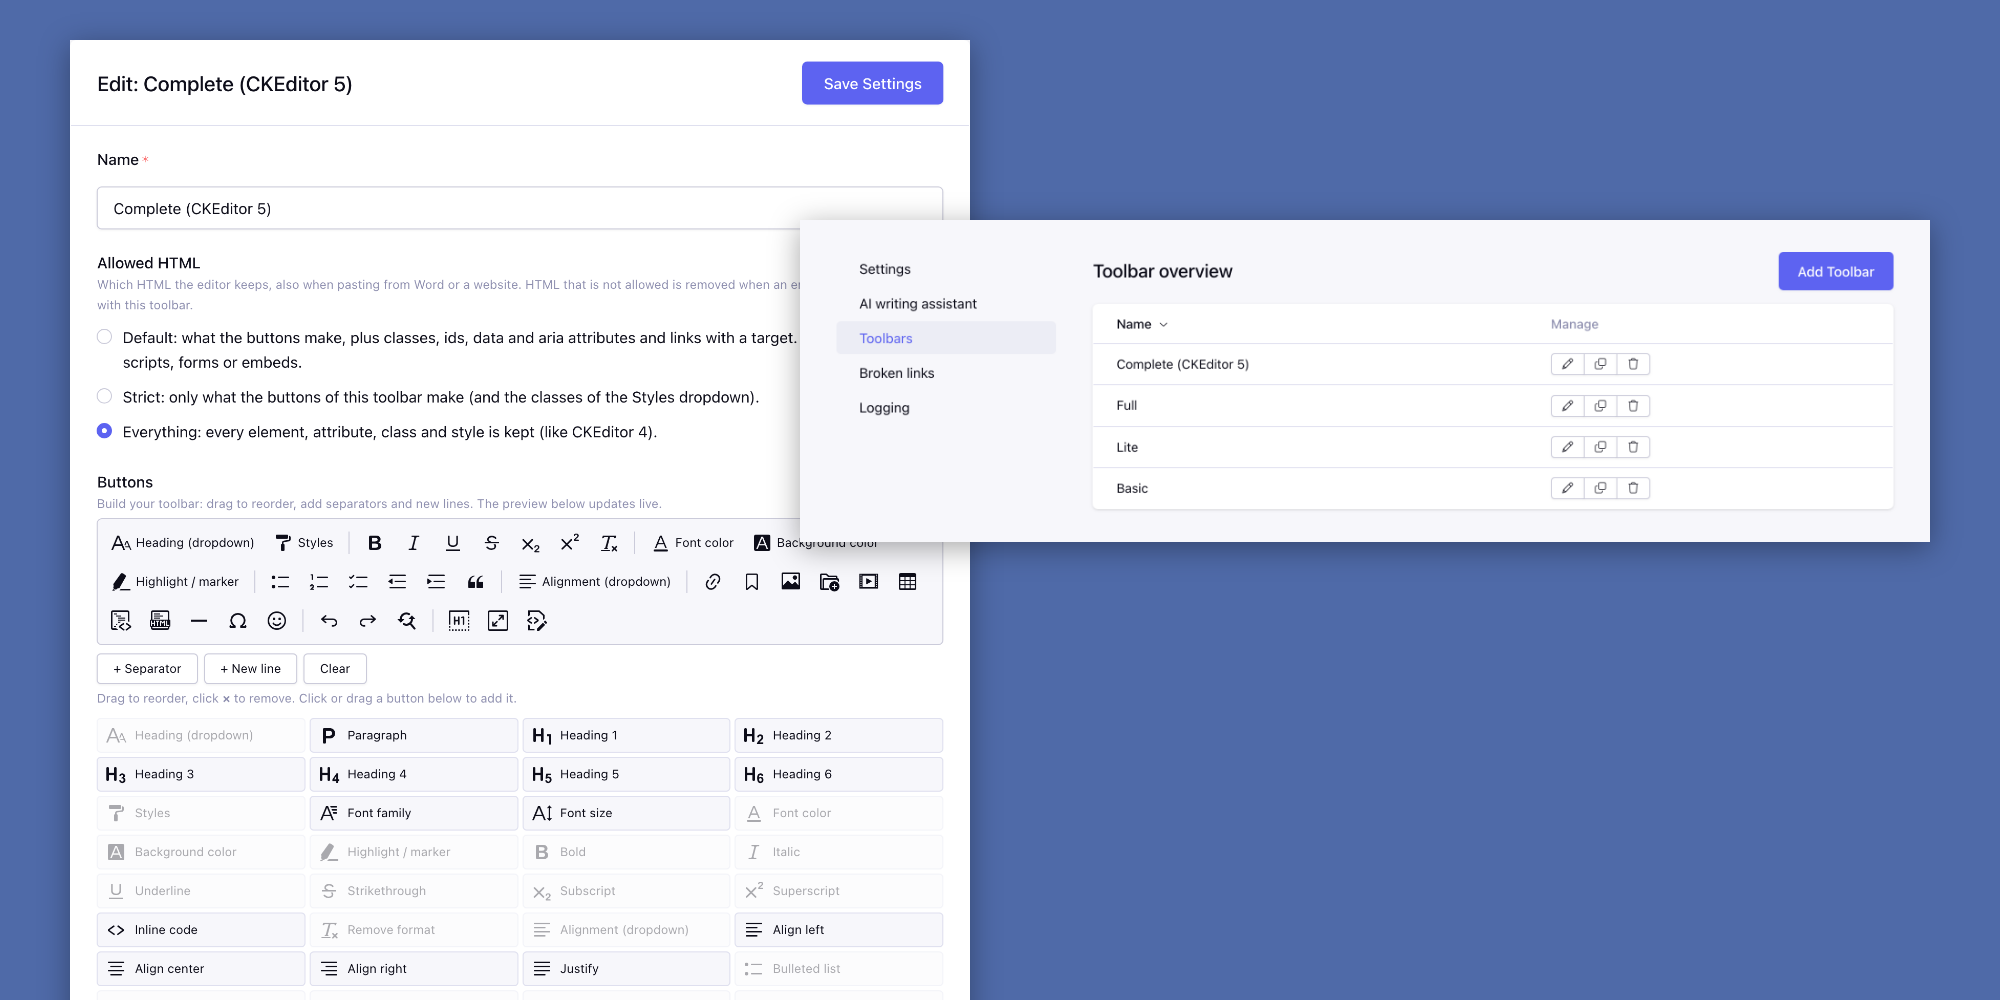
Task: Click the horizontal line icon
Action: coord(199,621)
